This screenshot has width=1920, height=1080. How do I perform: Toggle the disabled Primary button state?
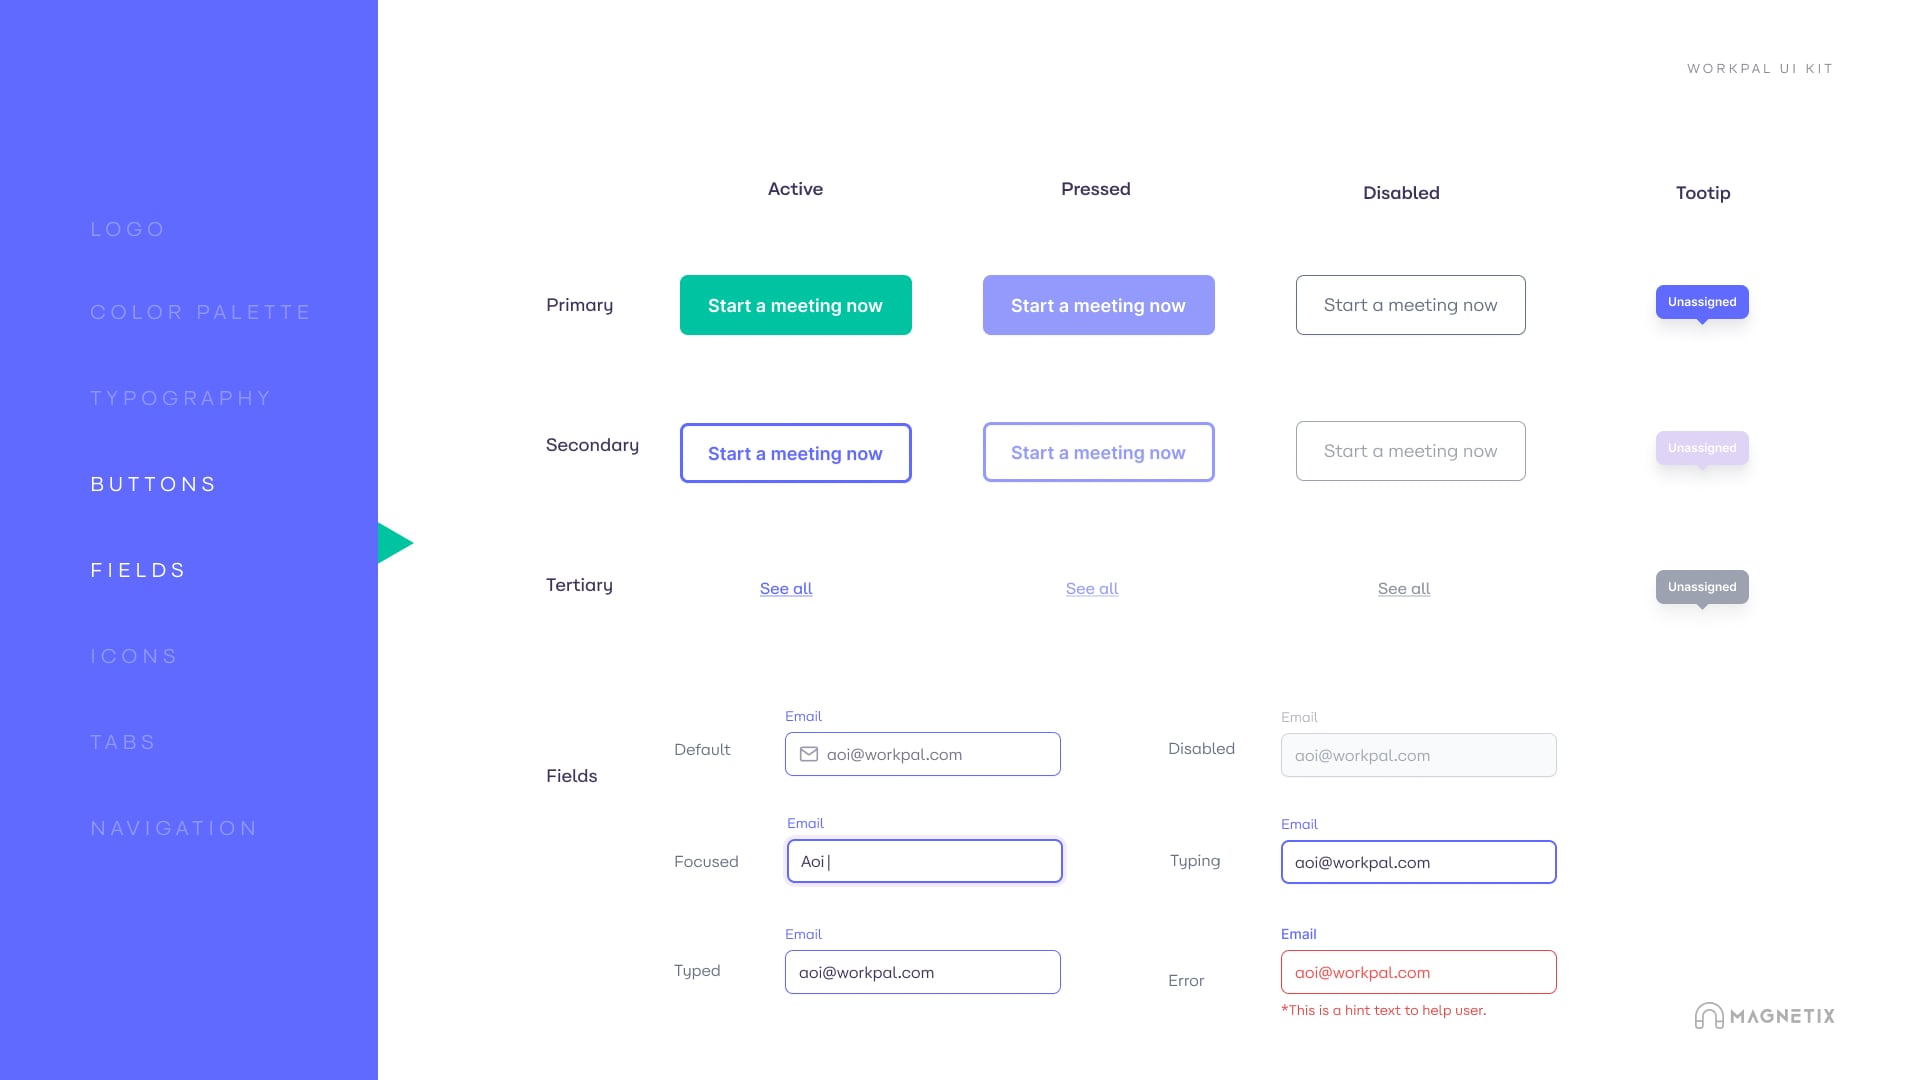tap(1410, 305)
